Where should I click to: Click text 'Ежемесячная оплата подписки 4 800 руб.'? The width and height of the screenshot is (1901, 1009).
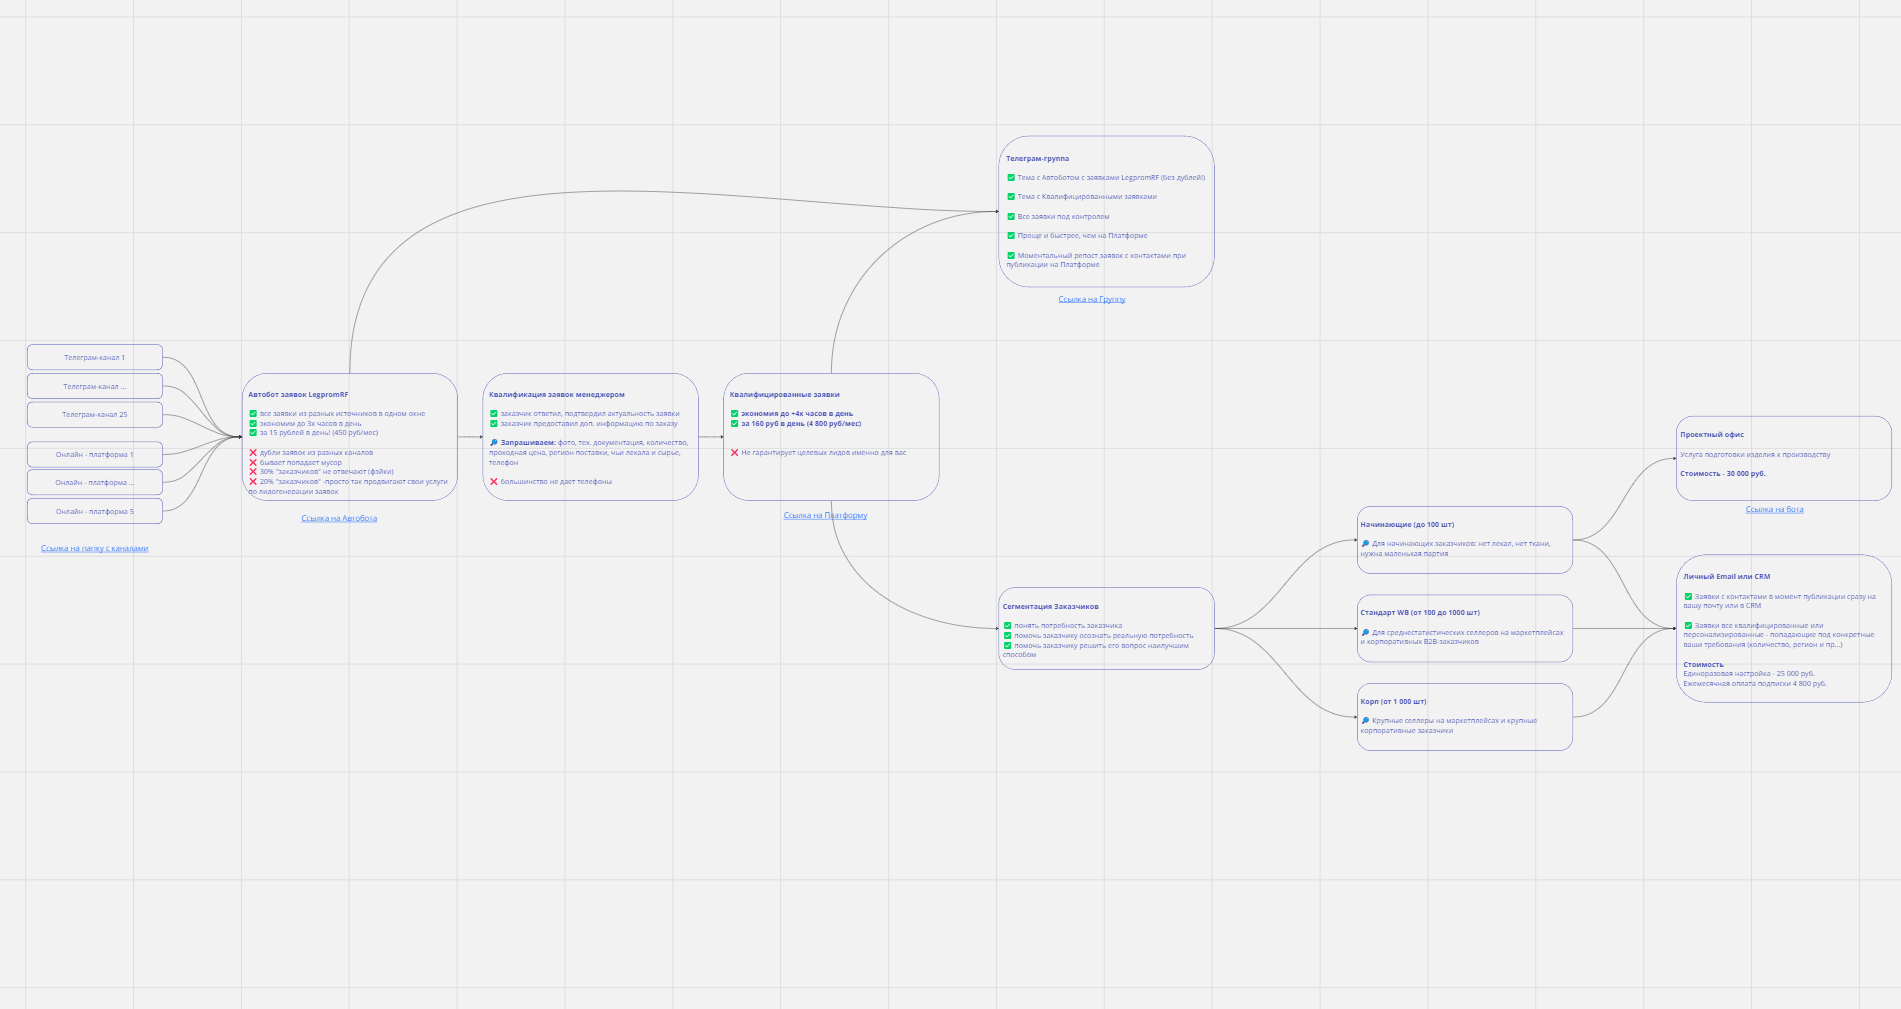click(1755, 684)
